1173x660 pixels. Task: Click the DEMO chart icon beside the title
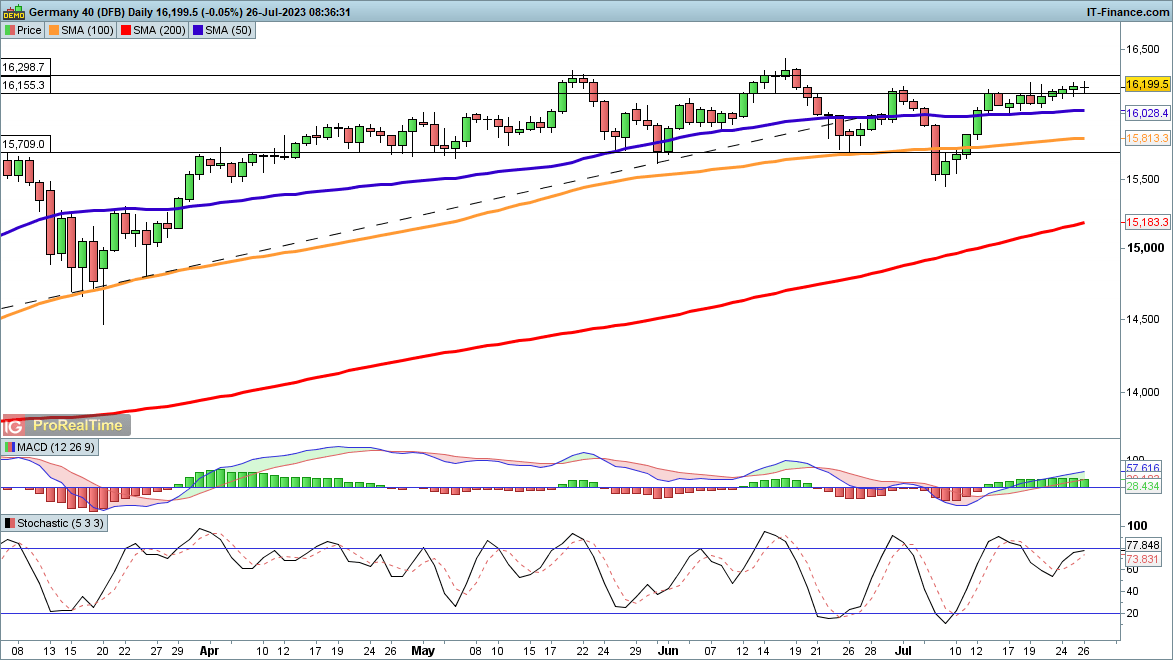14,12
